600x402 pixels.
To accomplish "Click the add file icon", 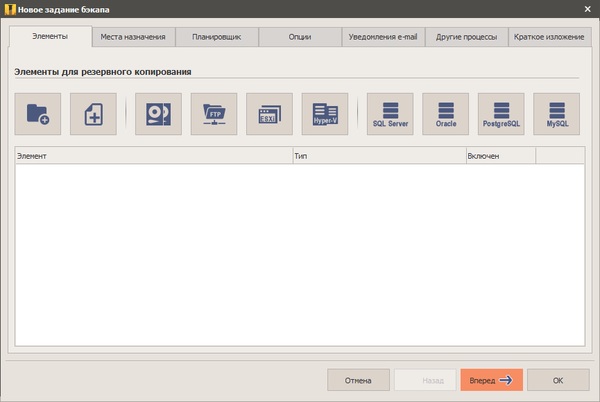I will pos(93,114).
